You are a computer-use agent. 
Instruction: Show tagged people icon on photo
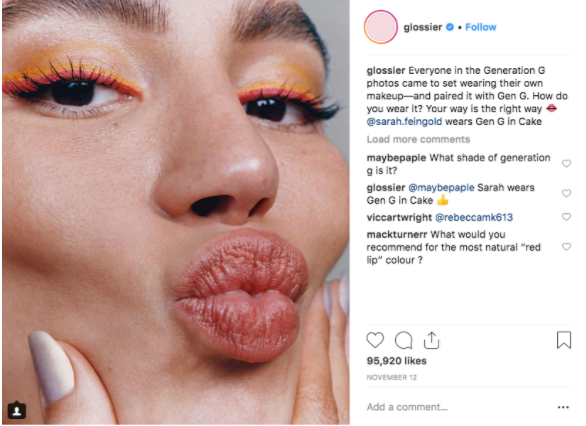click(17, 410)
